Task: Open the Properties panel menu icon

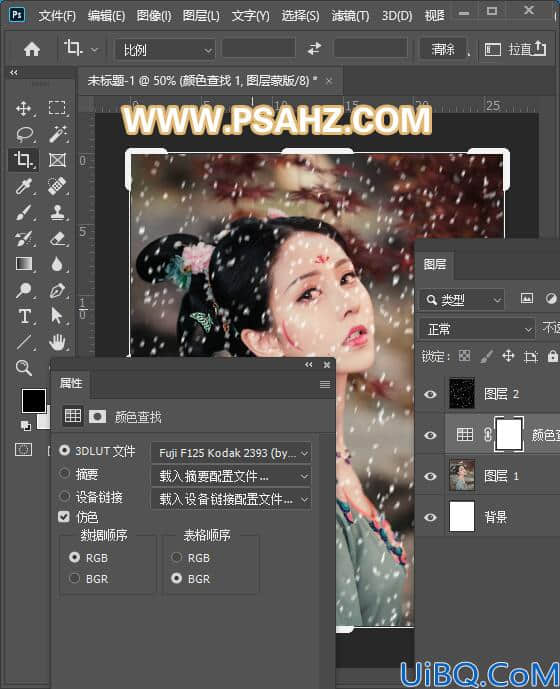Action: click(x=325, y=385)
